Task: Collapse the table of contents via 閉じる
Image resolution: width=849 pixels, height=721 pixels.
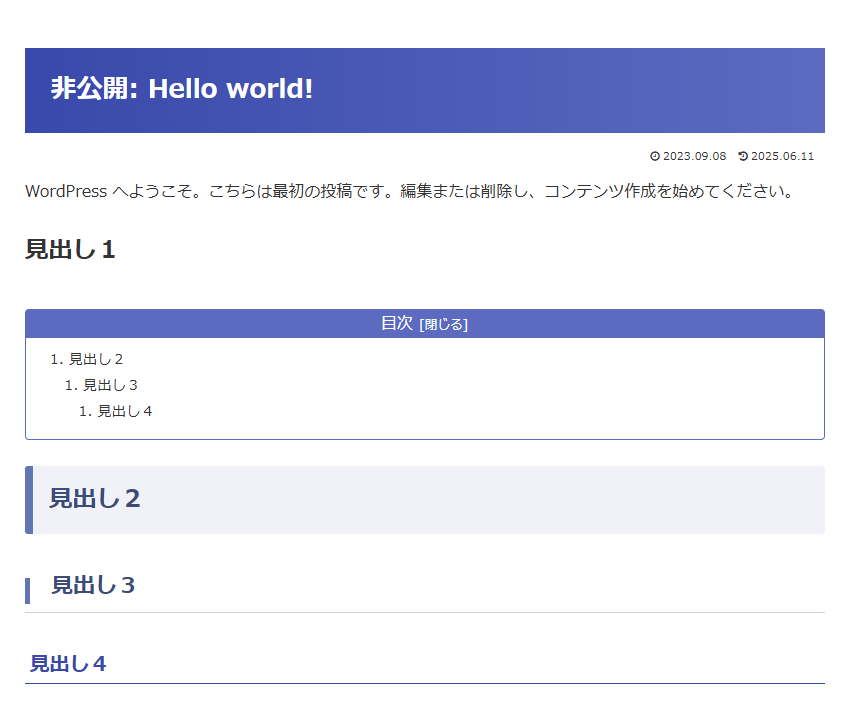Action: coord(443,325)
